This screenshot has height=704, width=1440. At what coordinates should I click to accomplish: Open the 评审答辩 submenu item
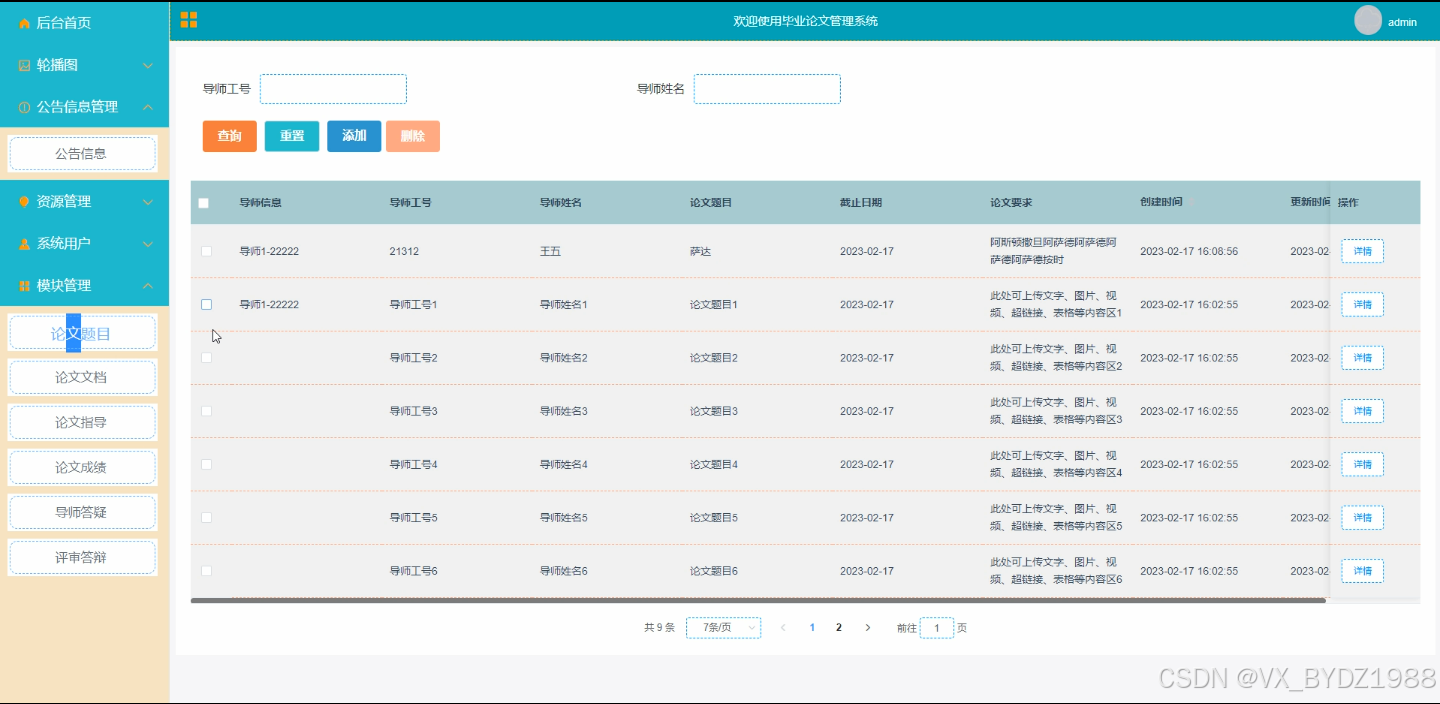click(82, 557)
